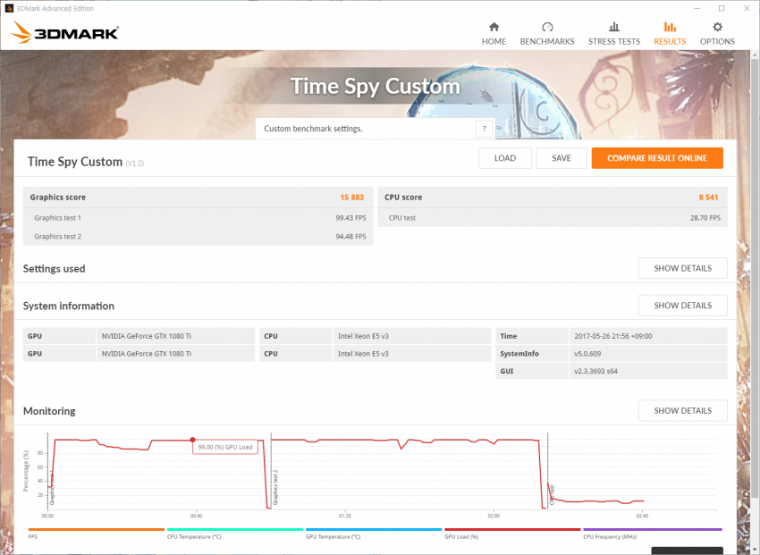Toggle the green CPU Temperature legend bar

tap(235, 529)
